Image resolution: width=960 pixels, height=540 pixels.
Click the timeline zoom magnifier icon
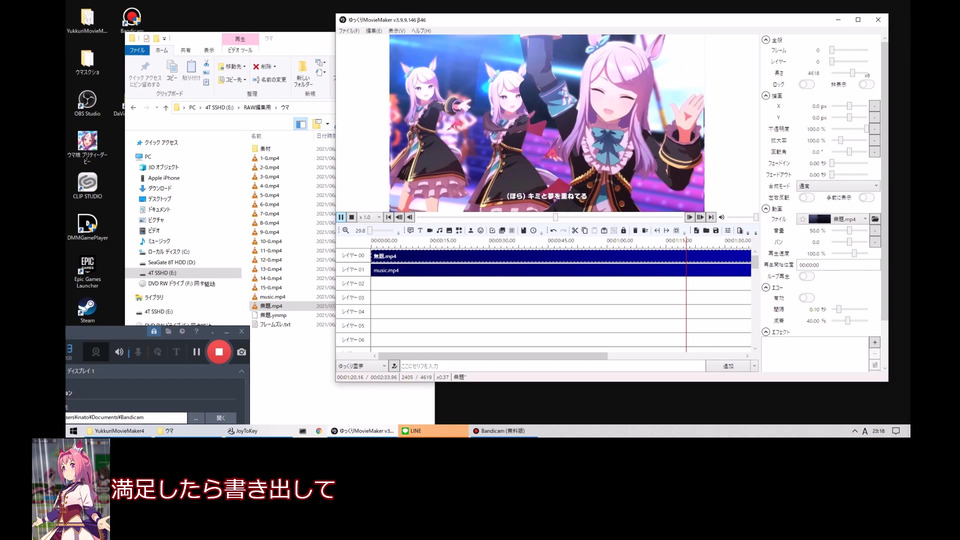(346, 231)
